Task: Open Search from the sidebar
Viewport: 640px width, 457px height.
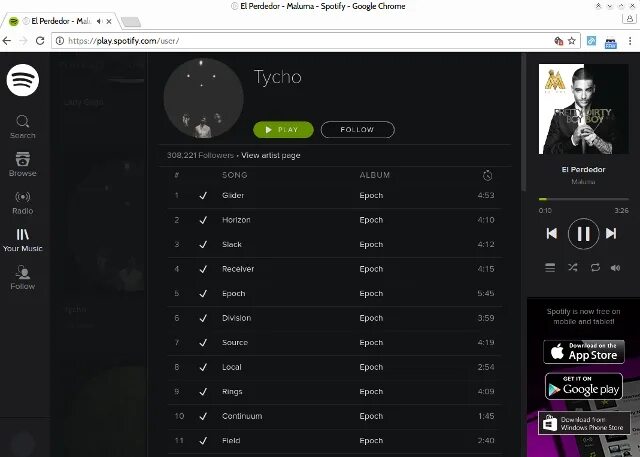Action: point(22,127)
